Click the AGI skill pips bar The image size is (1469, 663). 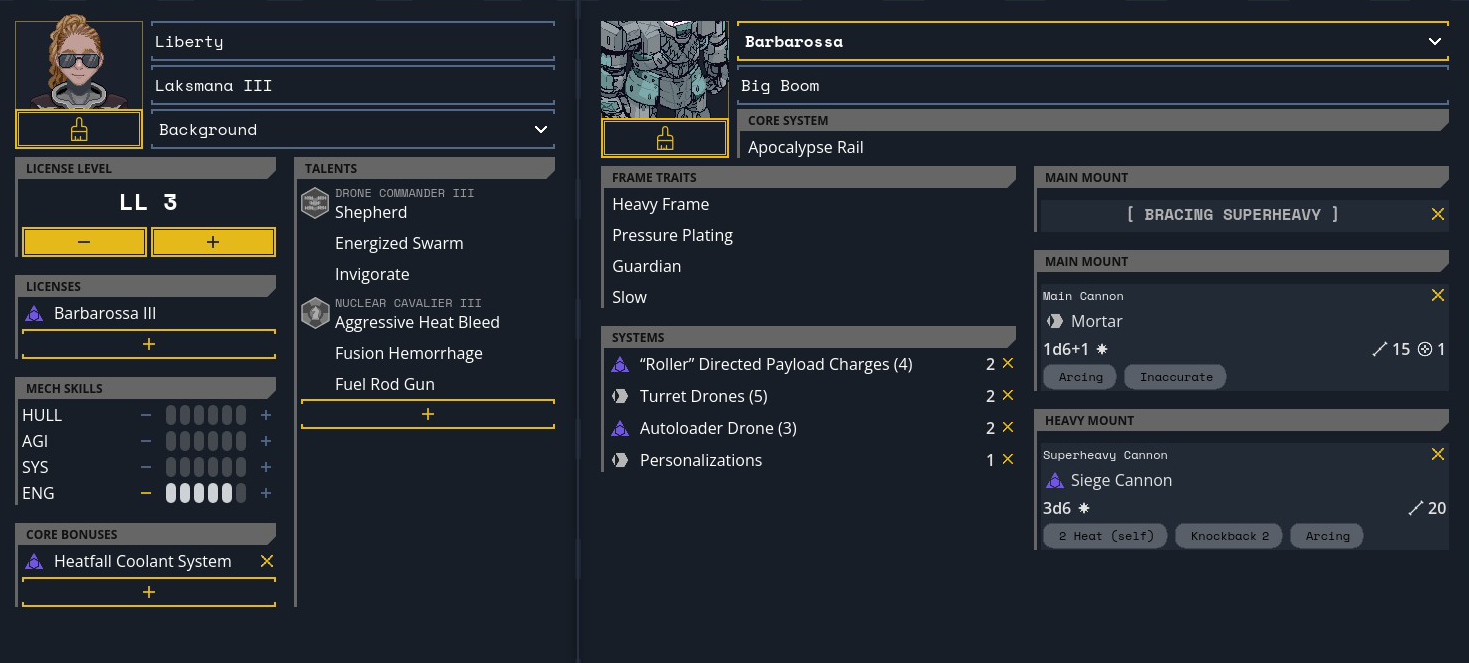205,441
